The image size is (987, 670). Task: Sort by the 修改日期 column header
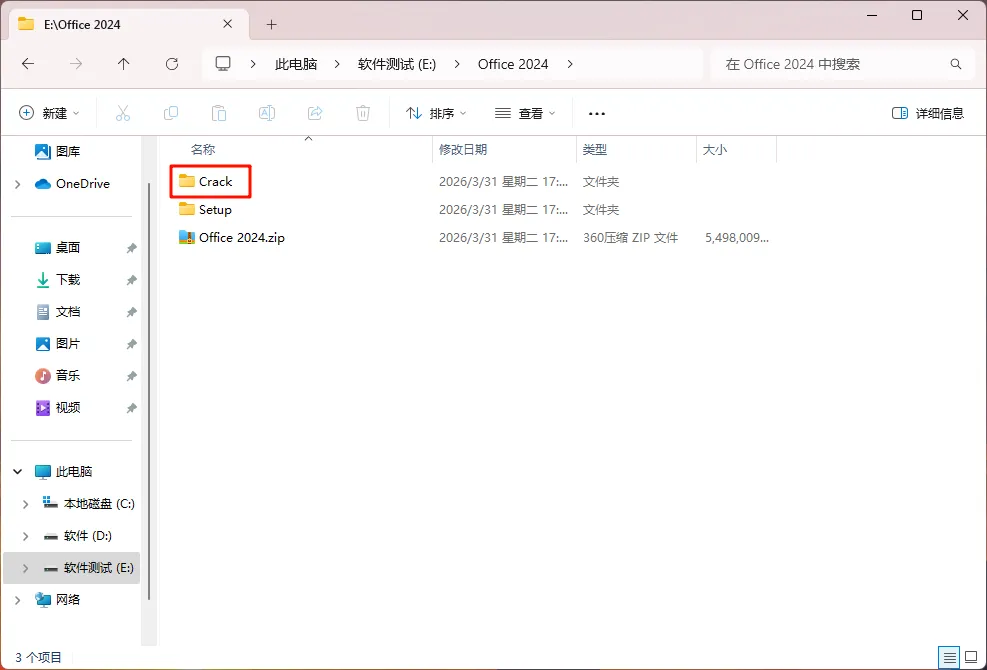click(x=463, y=149)
